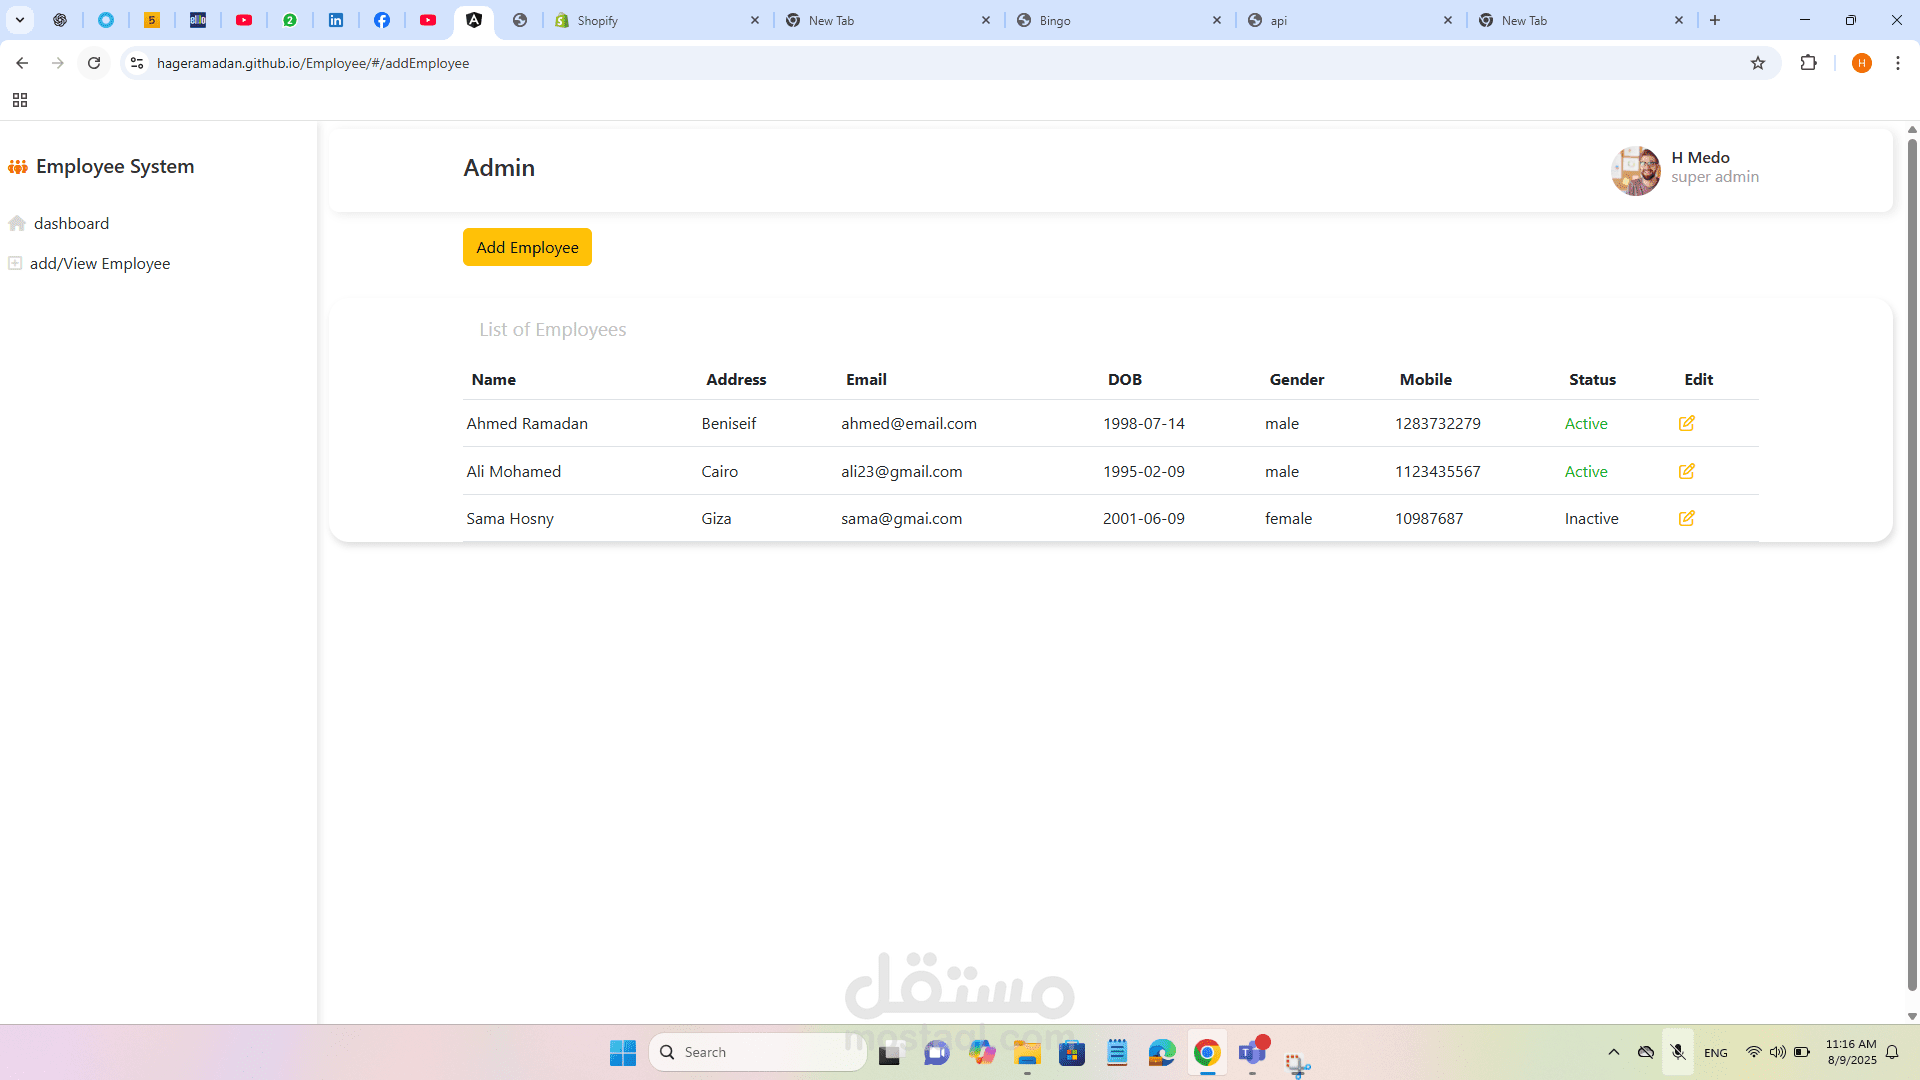This screenshot has width=1920, height=1080.
Task: Click the H Medo profile avatar
Action: (1635, 170)
